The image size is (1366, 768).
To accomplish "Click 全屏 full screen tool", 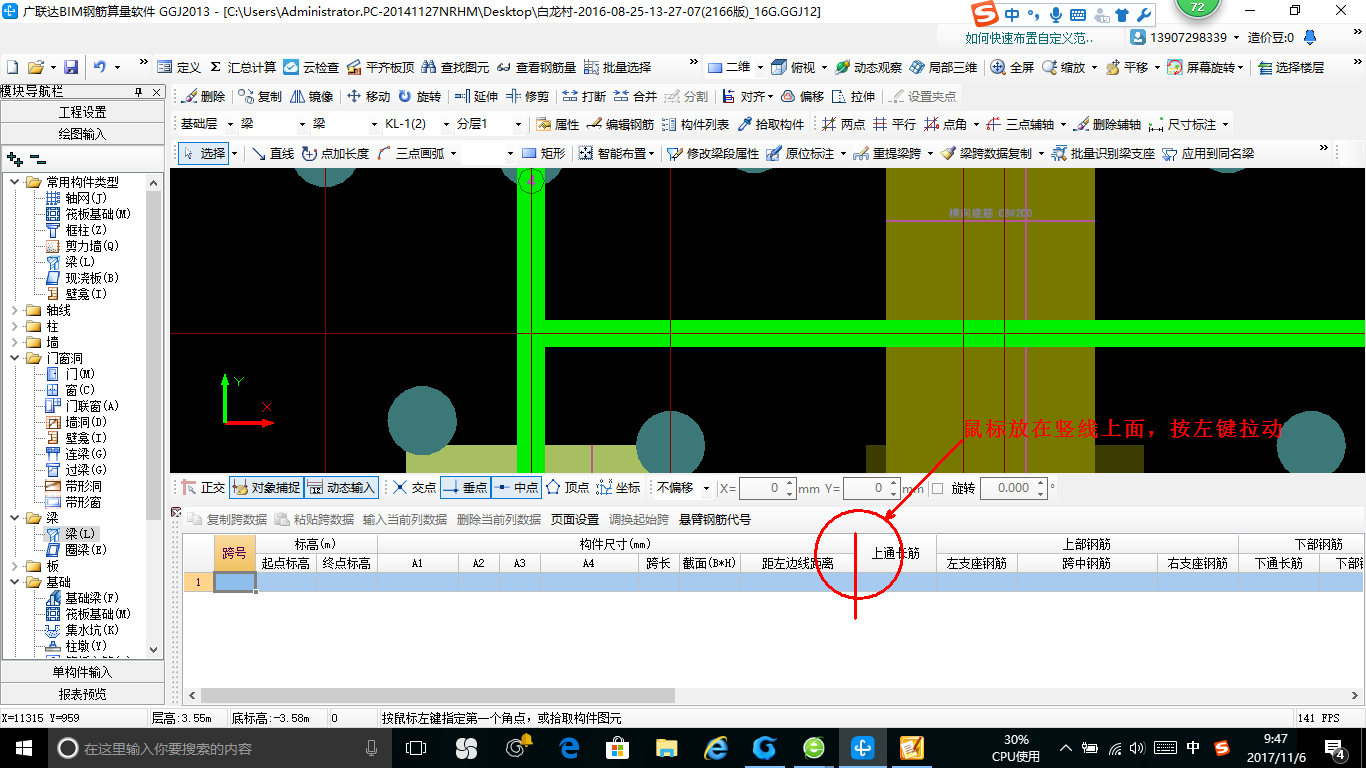I will pyautogui.click(x=1012, y=67).
